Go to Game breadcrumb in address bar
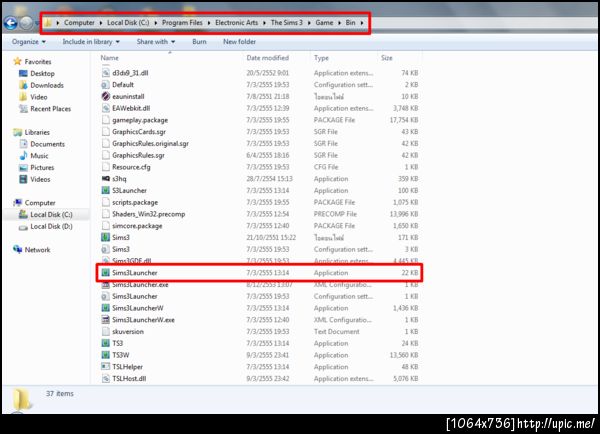 click(x=324, y=23)
